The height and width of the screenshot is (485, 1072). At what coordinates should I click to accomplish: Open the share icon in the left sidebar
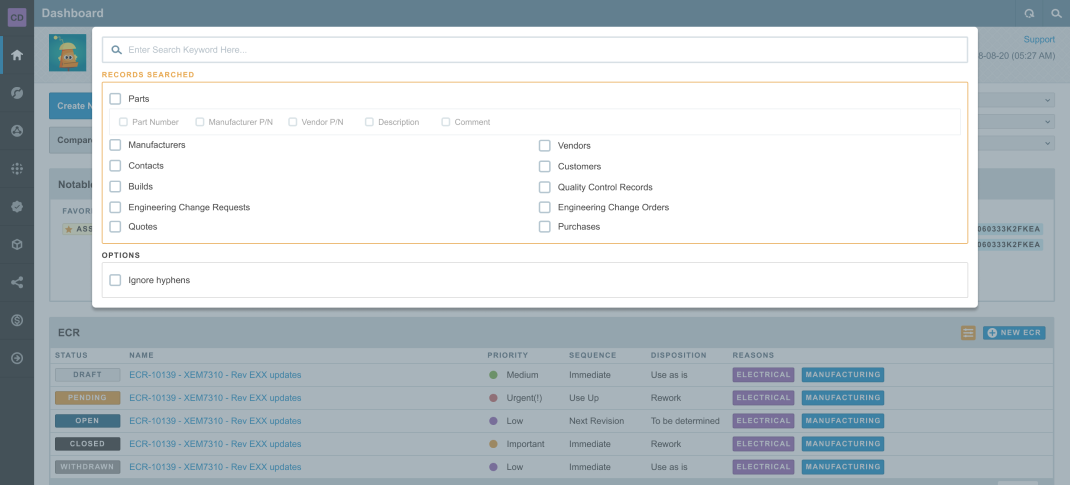16,282
